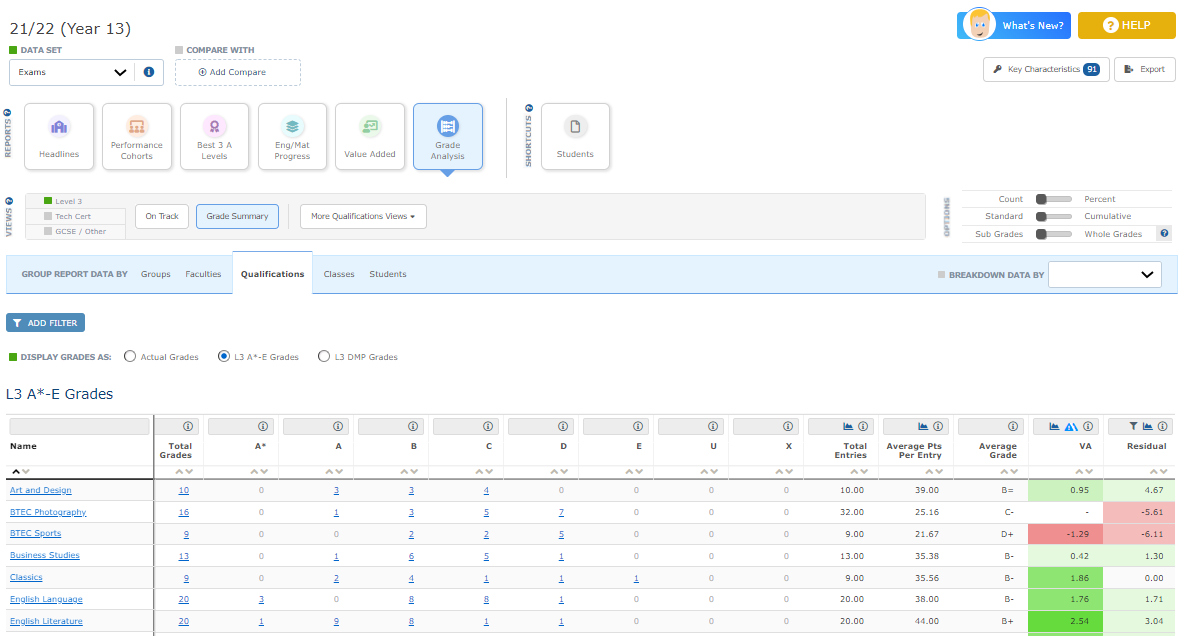Click the chart icon above VA column

[1054, 426]
